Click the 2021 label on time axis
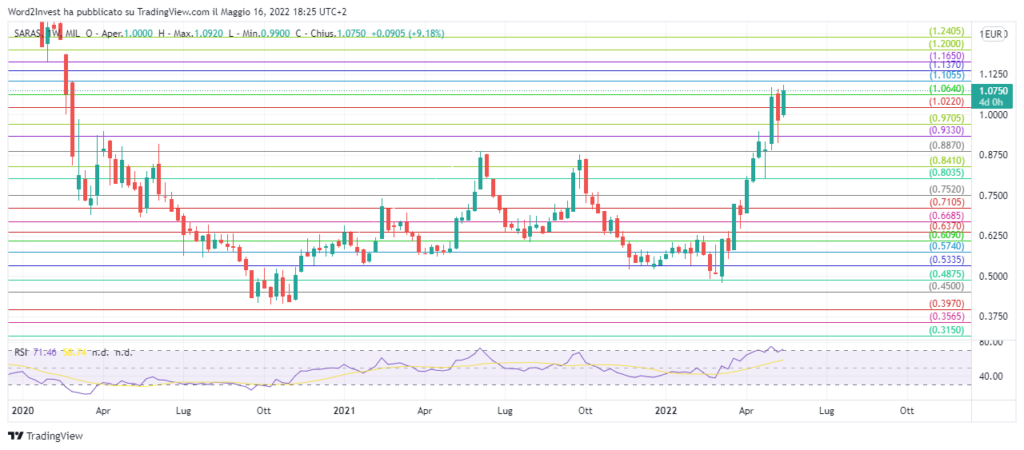Image resolution: width=1024 pixels, height=450 pixels. tap(344, 411)
